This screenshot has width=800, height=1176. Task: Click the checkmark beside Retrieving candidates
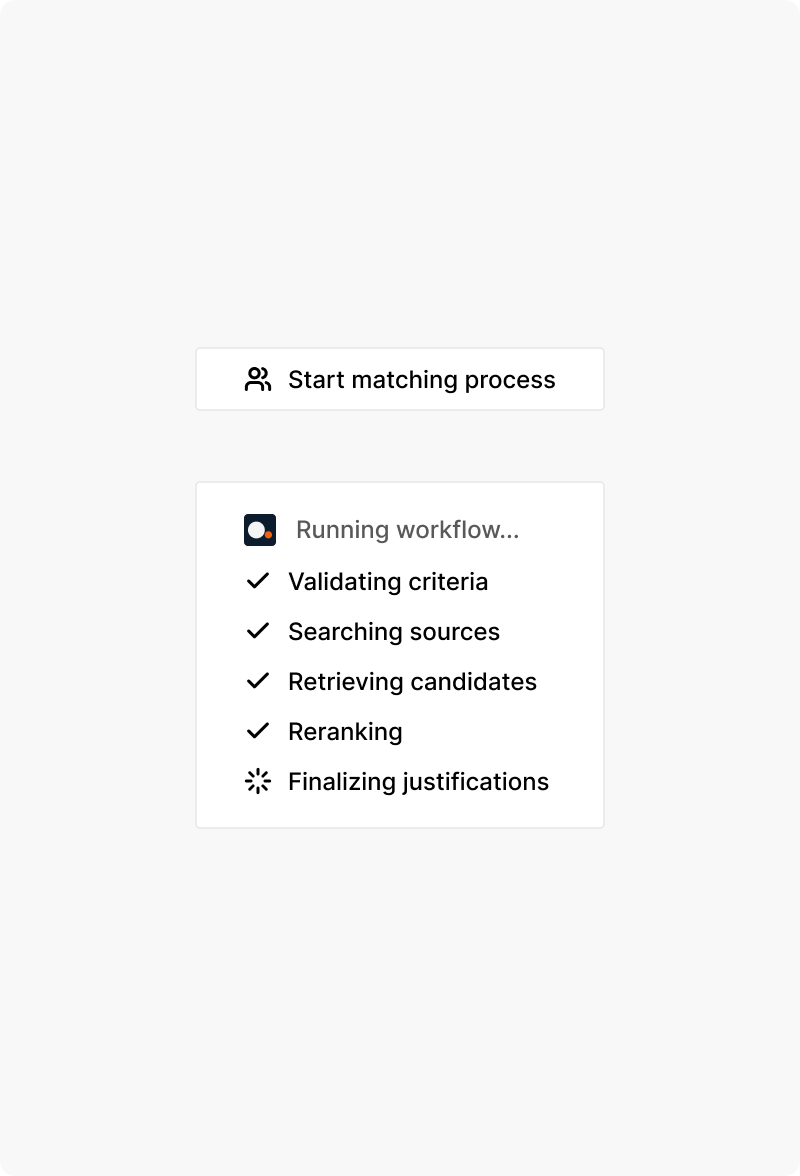tap(259, 680)
